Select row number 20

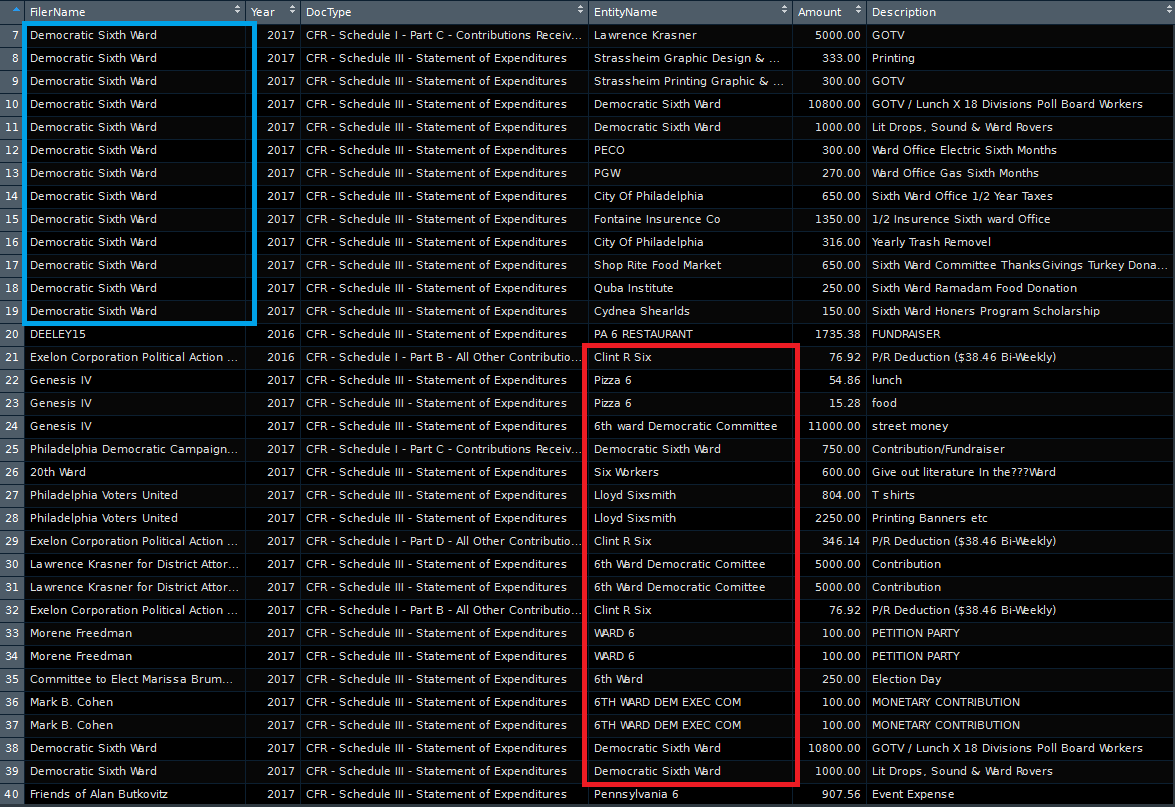point(12,334)
